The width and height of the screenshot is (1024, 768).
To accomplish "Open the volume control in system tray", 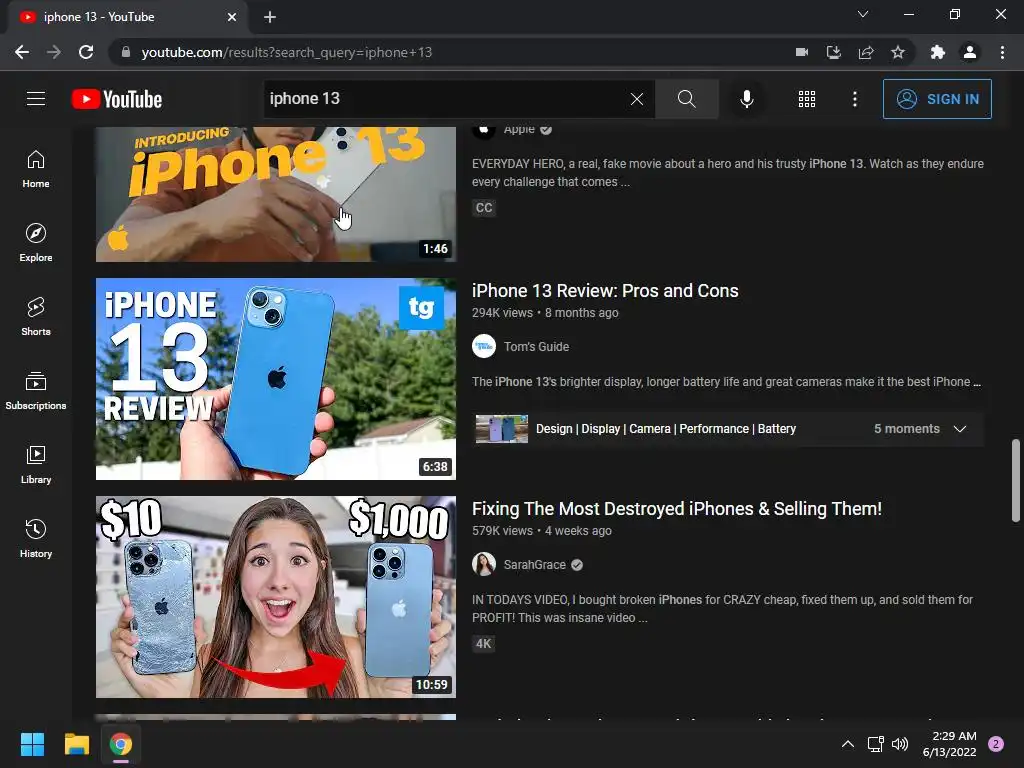I will [900, 744].
